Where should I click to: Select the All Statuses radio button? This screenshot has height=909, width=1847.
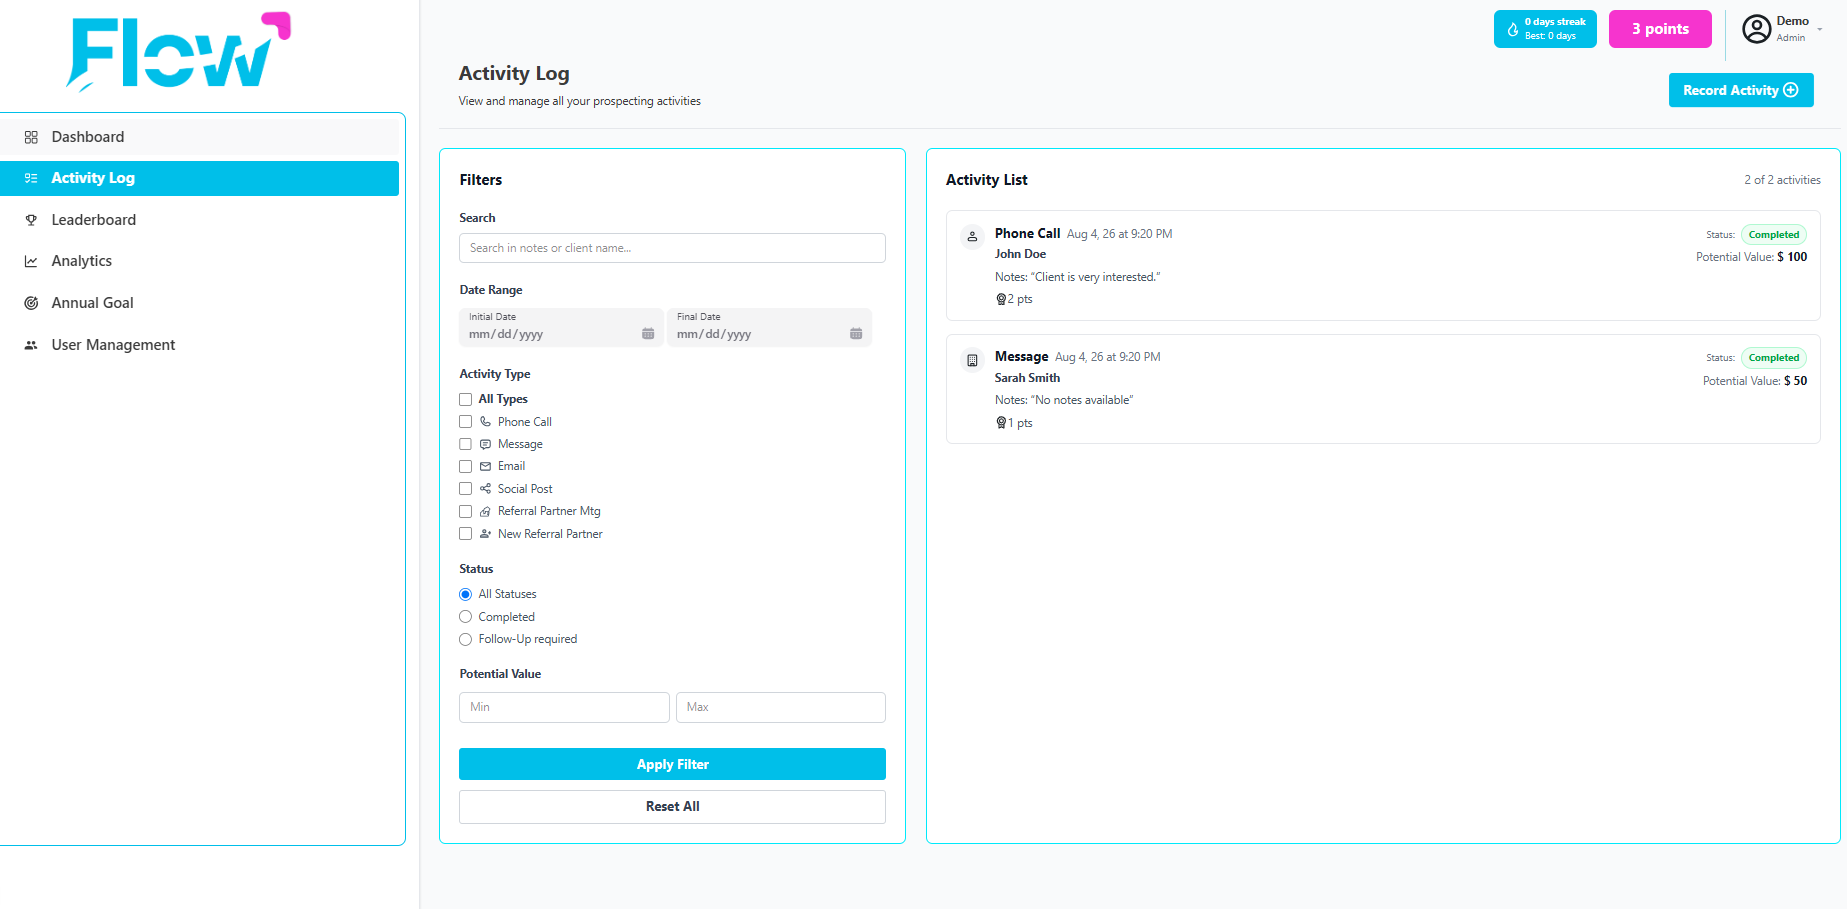click(x=465, y=594)
